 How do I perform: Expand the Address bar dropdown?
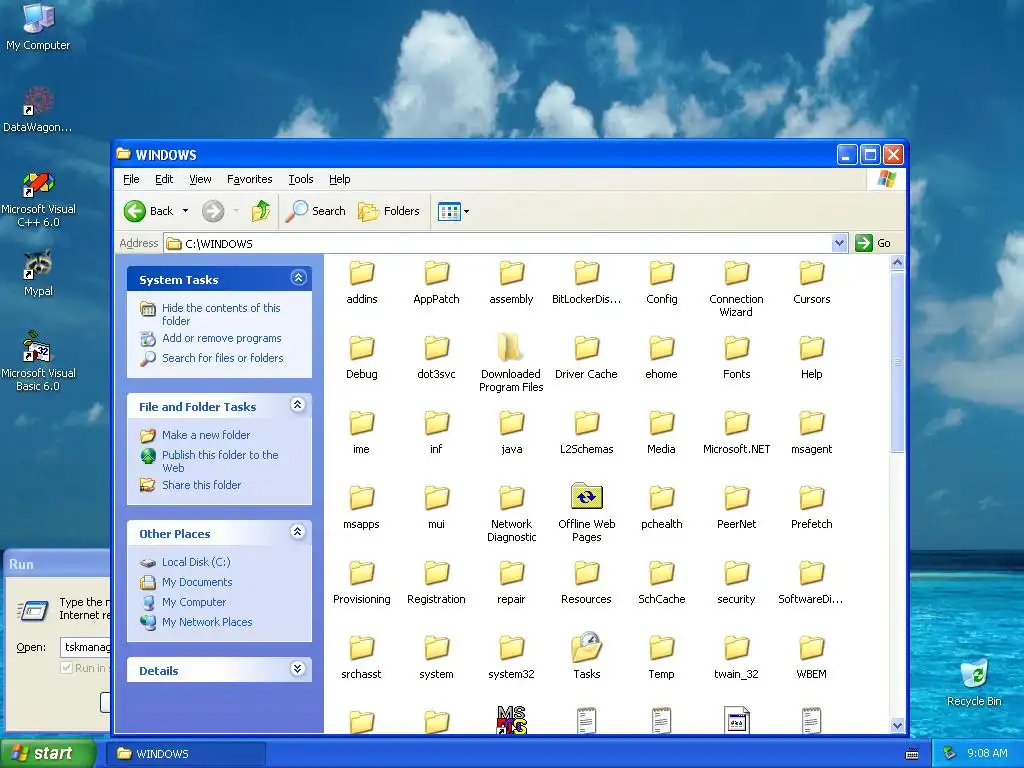pyautogui.click(x=839, y=244)
